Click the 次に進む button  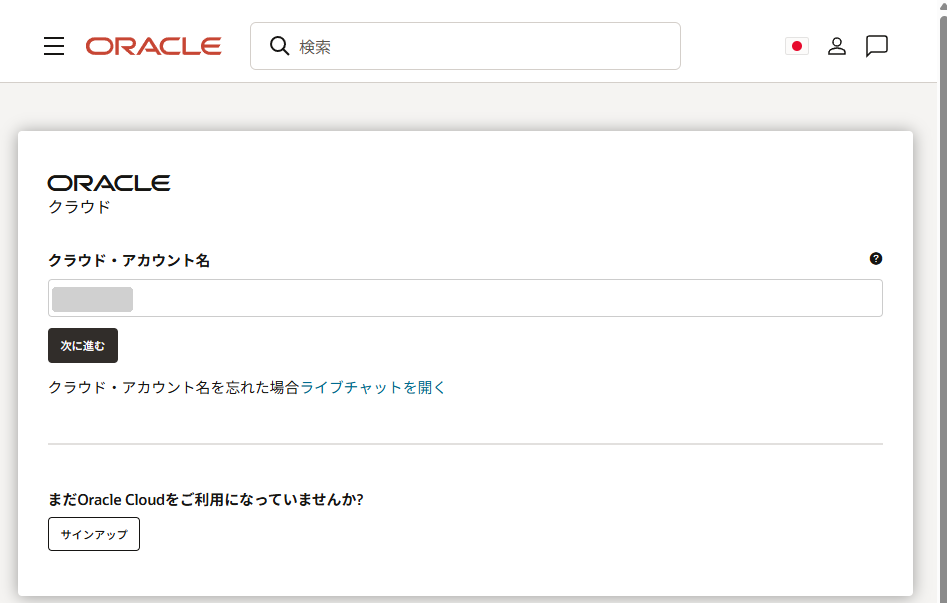[x=83, y=346]
